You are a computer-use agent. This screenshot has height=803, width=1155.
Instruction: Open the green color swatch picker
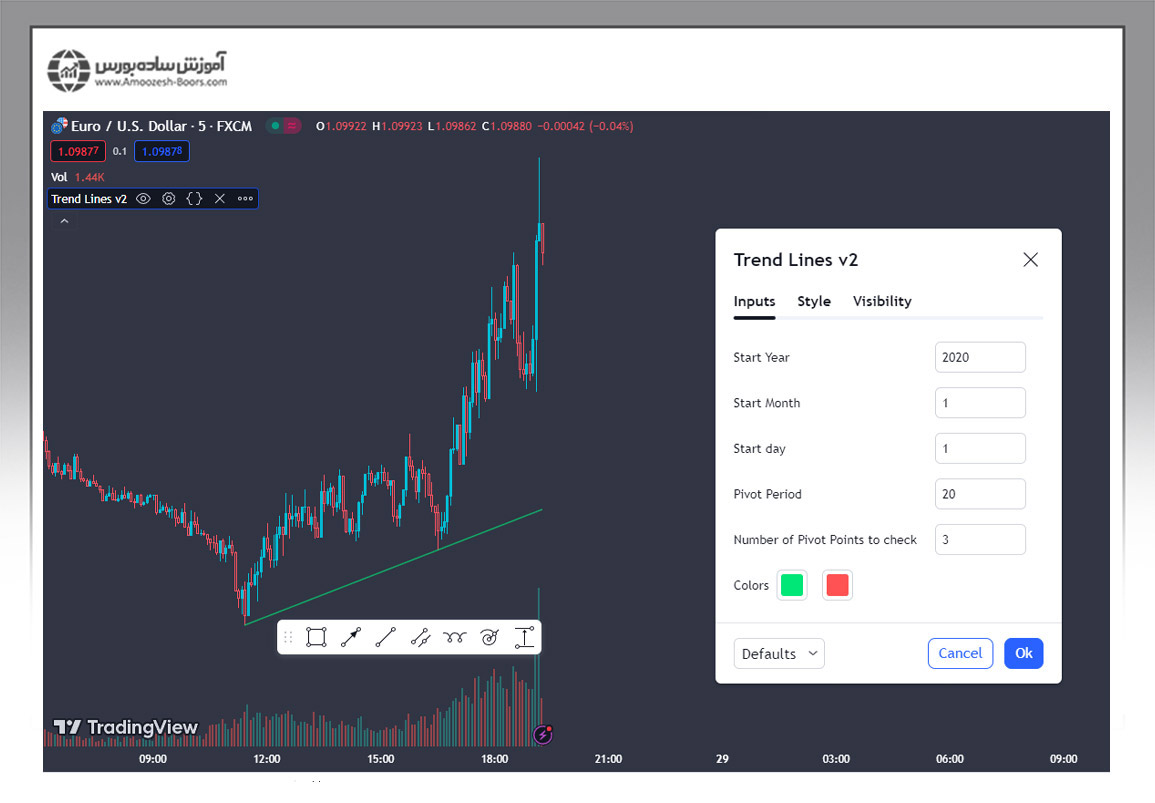(792, 585)
